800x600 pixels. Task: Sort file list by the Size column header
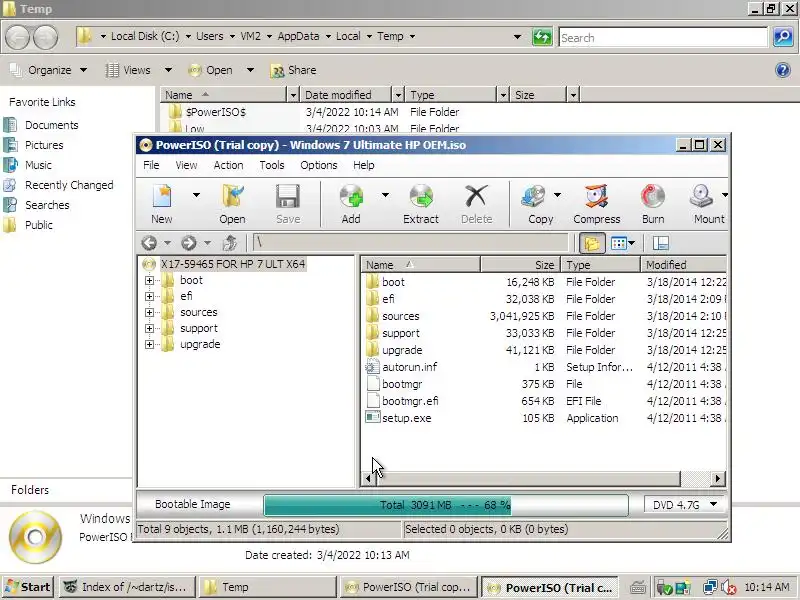tap(520, 264)
